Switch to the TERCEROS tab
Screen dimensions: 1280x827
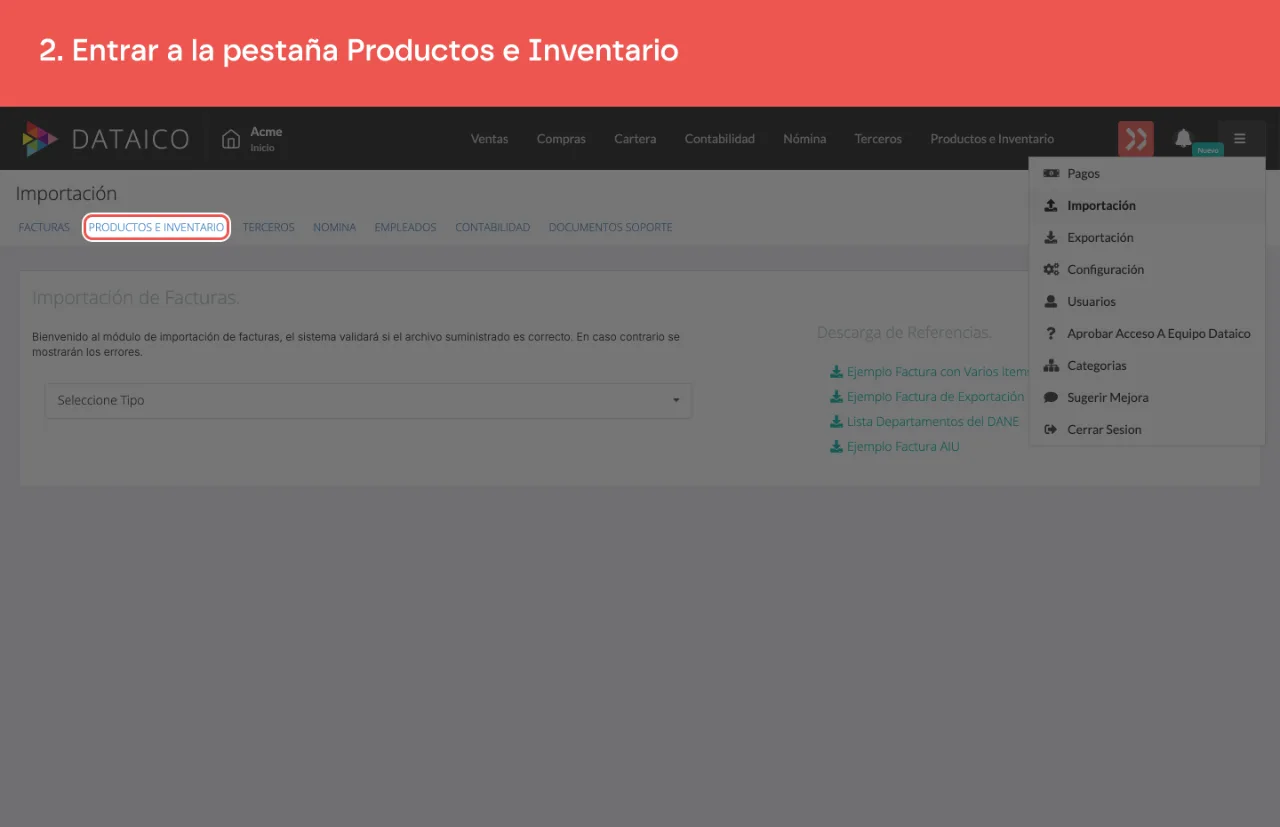(269, 227)
